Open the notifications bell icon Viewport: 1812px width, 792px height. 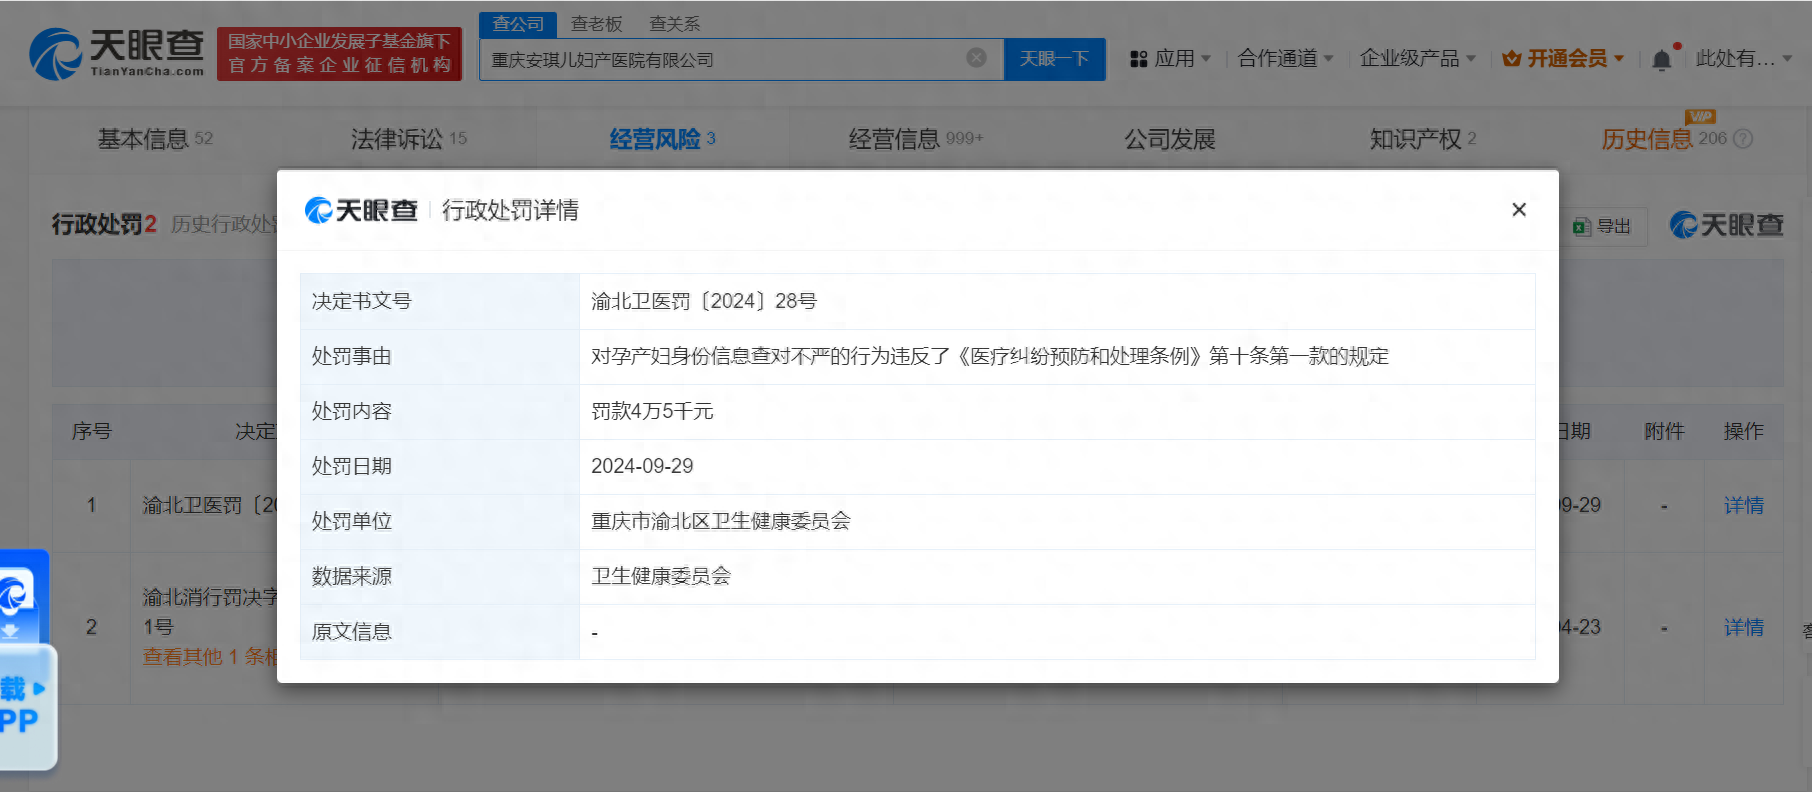click(x=1662, y=60)
